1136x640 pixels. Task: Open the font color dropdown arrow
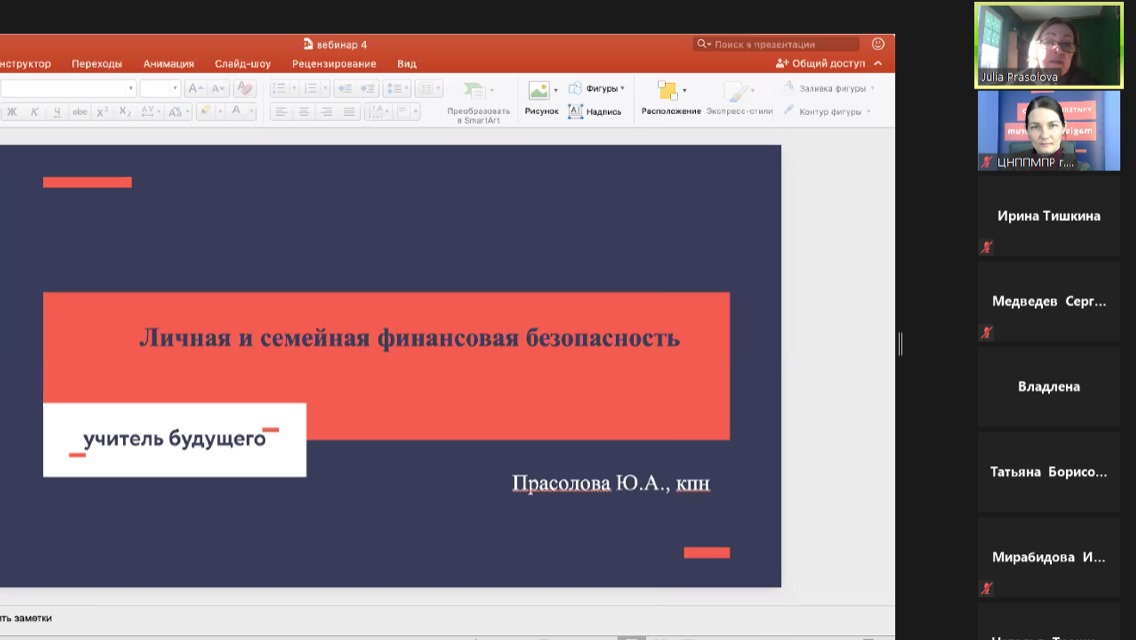click(x=250, y=110)
